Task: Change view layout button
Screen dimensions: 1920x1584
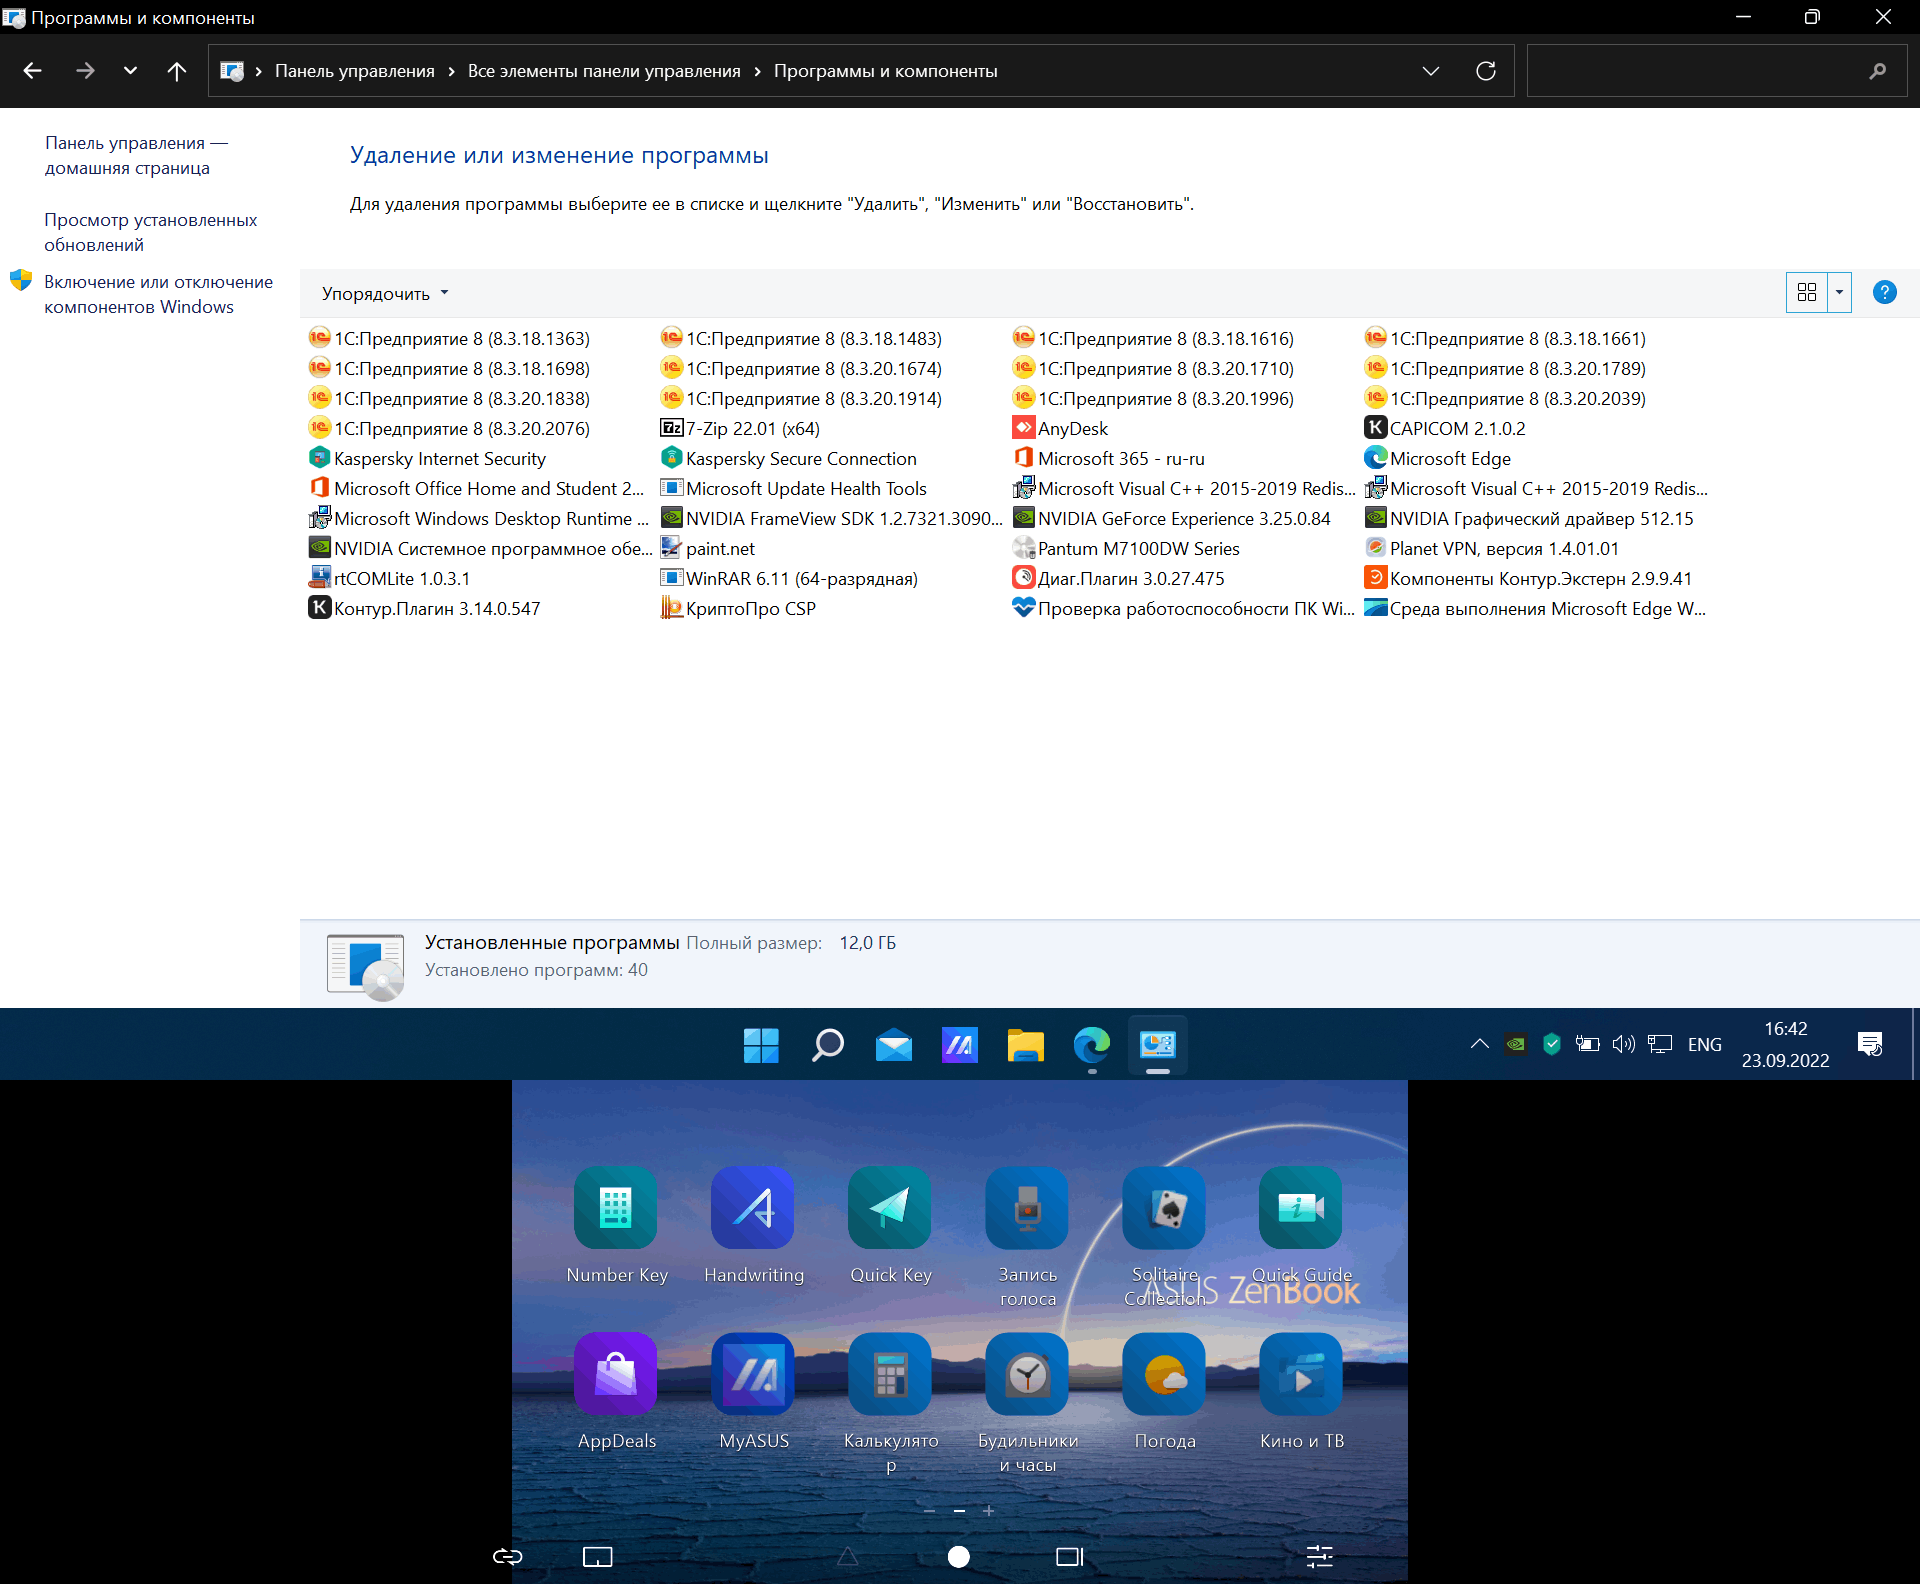Action: pyautogui.click(x=1806, y=292)
